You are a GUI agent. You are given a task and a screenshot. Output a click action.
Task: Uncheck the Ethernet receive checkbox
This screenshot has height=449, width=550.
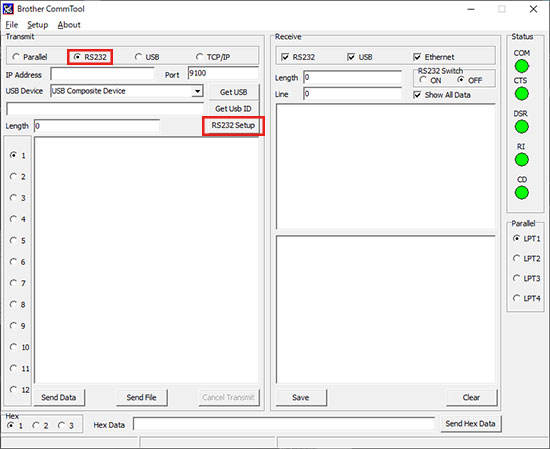(417, 57)
